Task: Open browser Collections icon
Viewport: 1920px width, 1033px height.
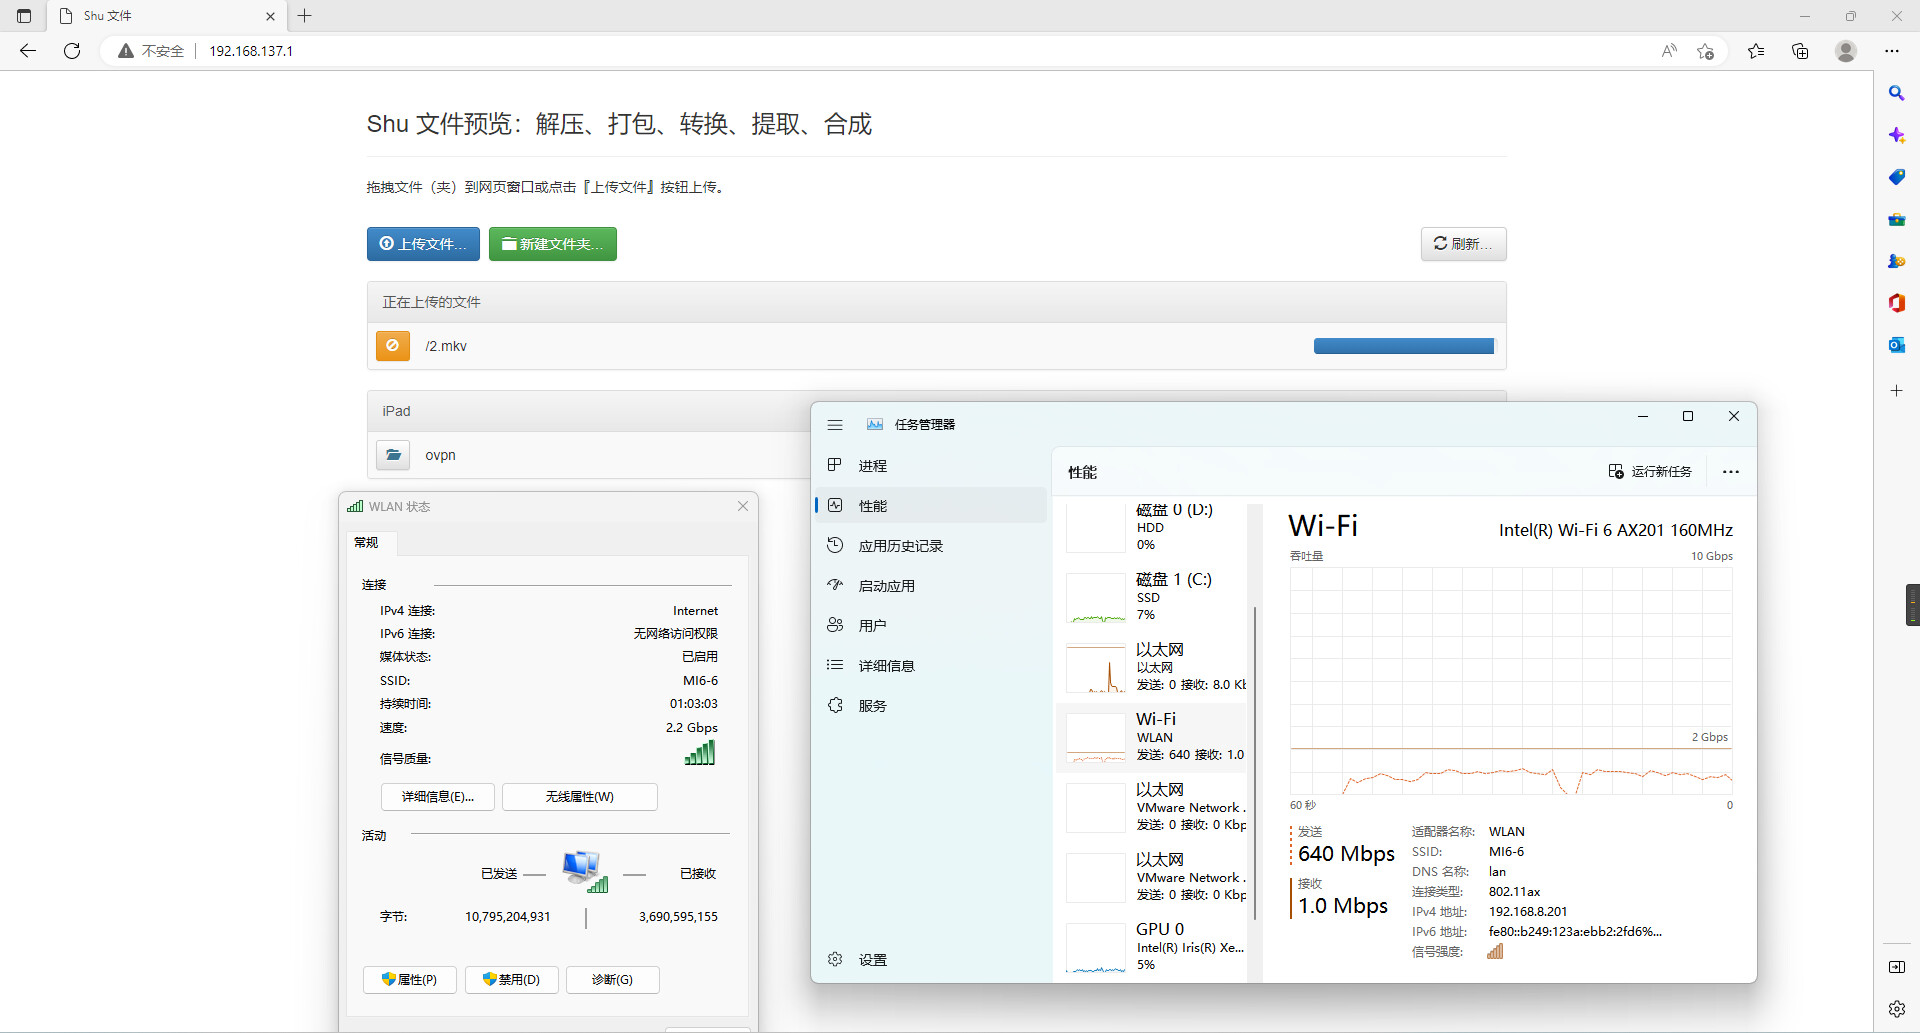Action: (x=1800, y=51)
